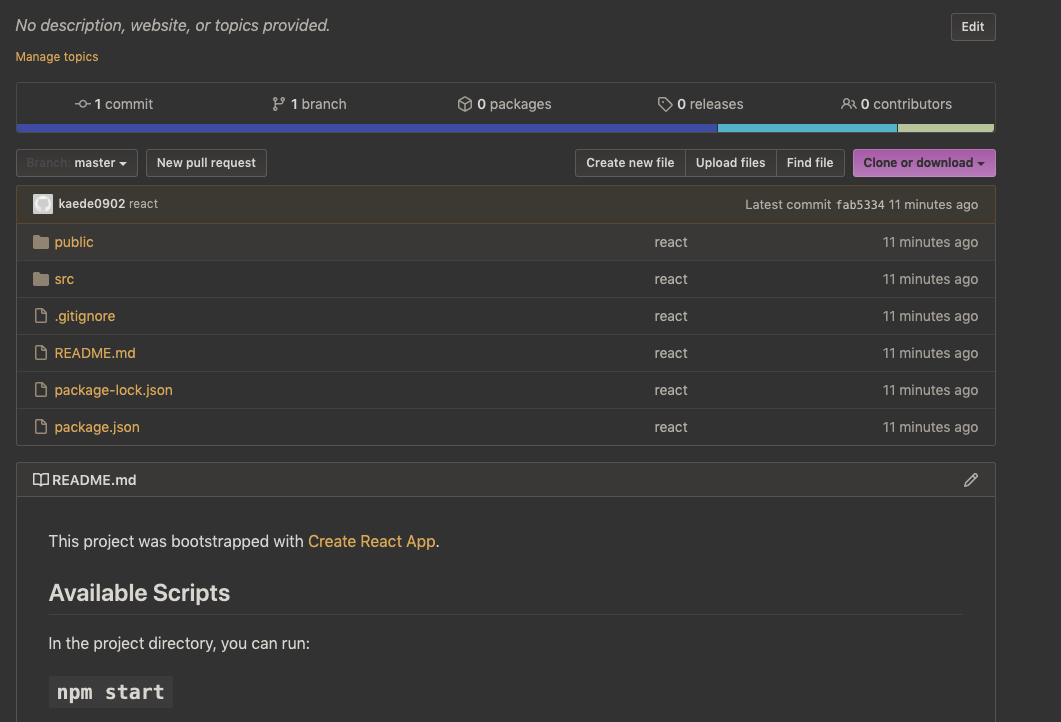Click the dark blue language bar segment
The width and height of the screenshot is (1061, 722).
click(x=367, y=128)
